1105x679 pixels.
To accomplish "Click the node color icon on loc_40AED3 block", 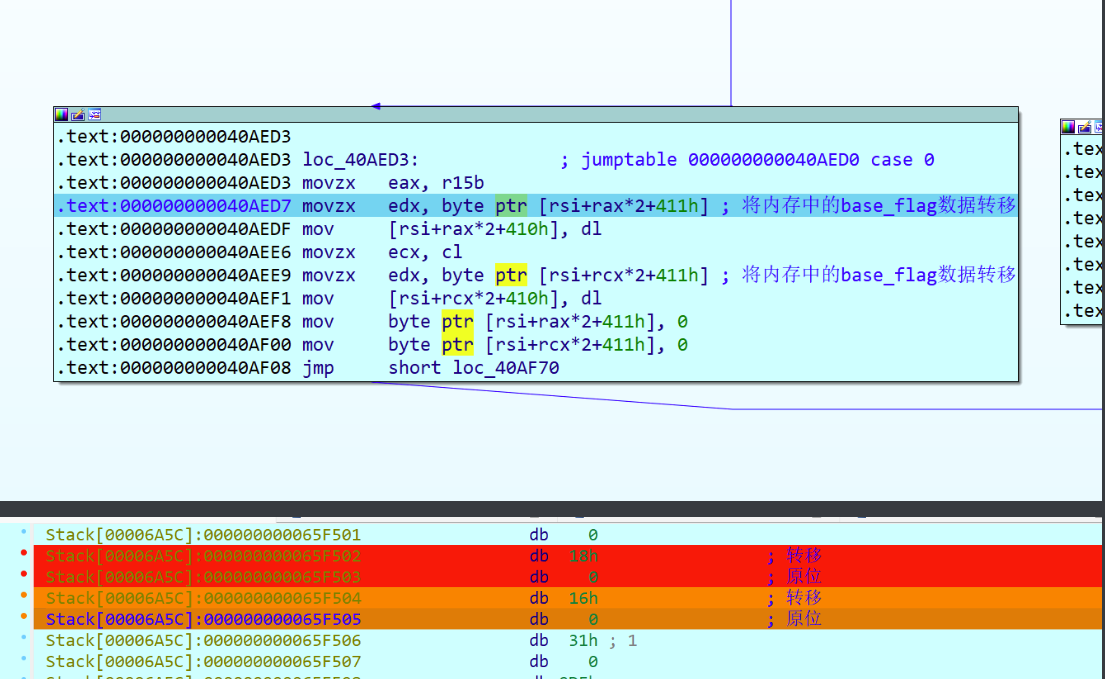I will pos(62,115).
